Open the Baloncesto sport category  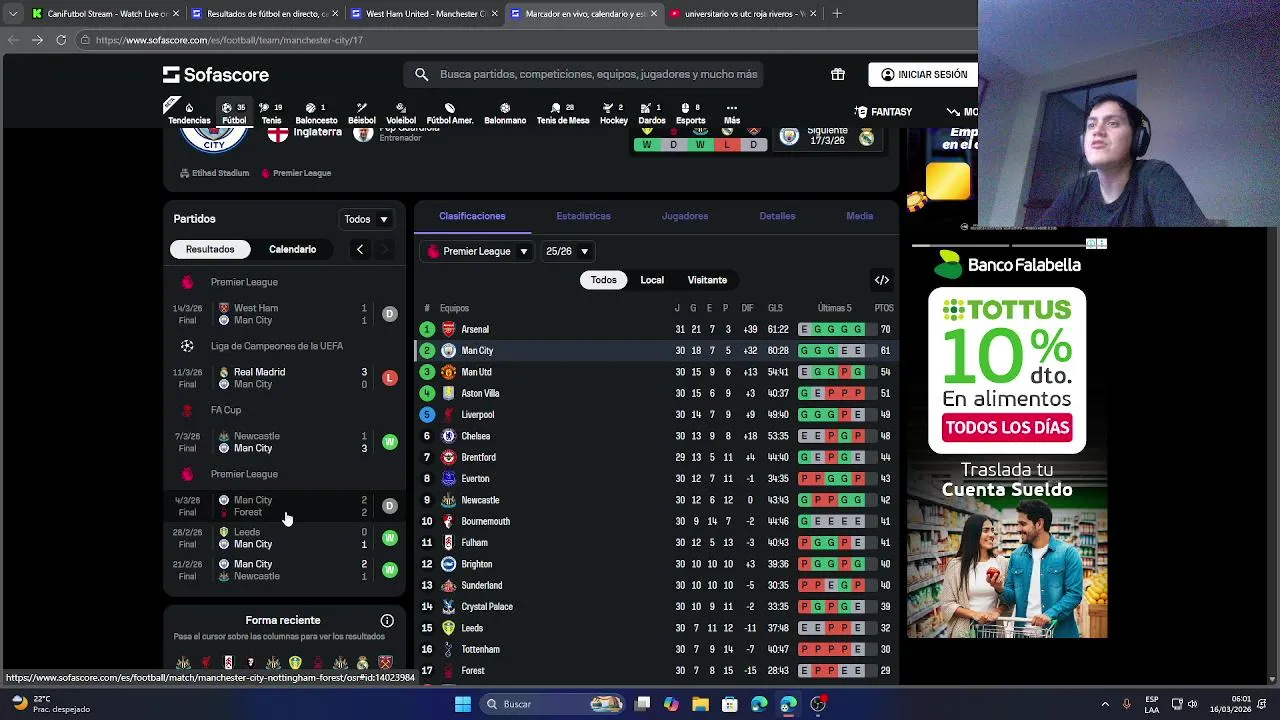pyautogui.click(x=316, y=114)
